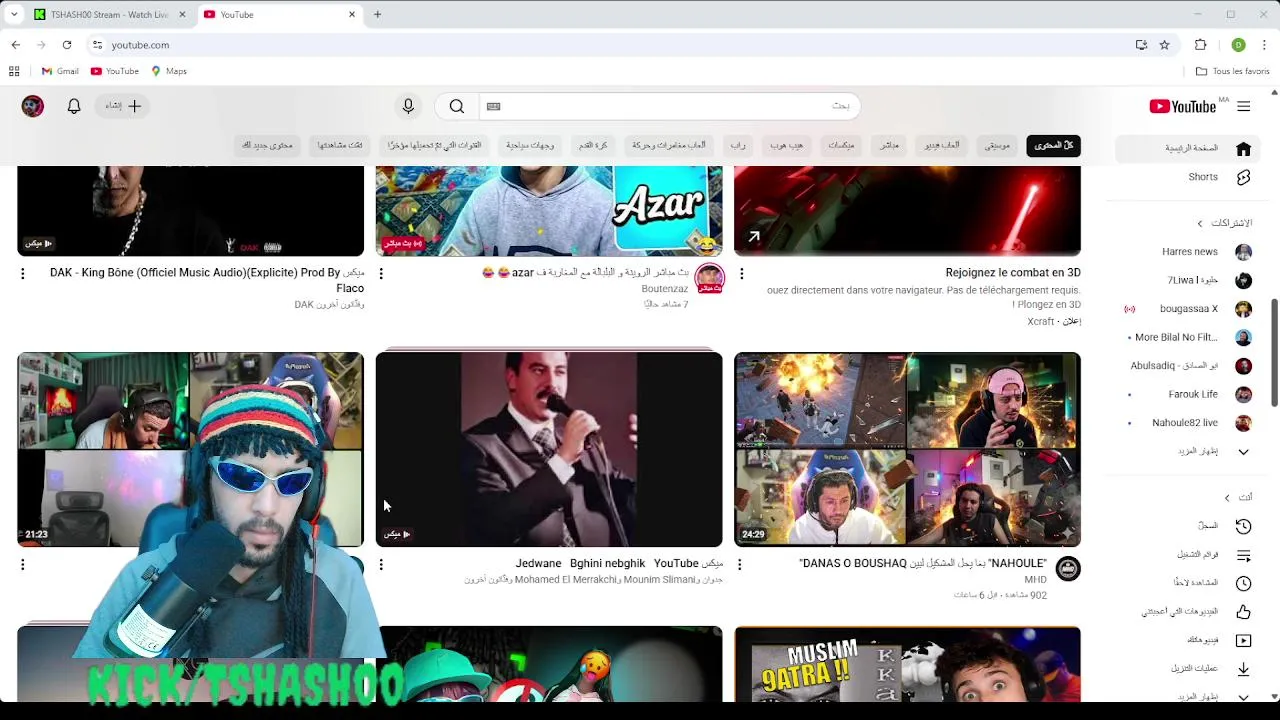Open Downloads arrow icon in sidebar

tap(1243, 669)
